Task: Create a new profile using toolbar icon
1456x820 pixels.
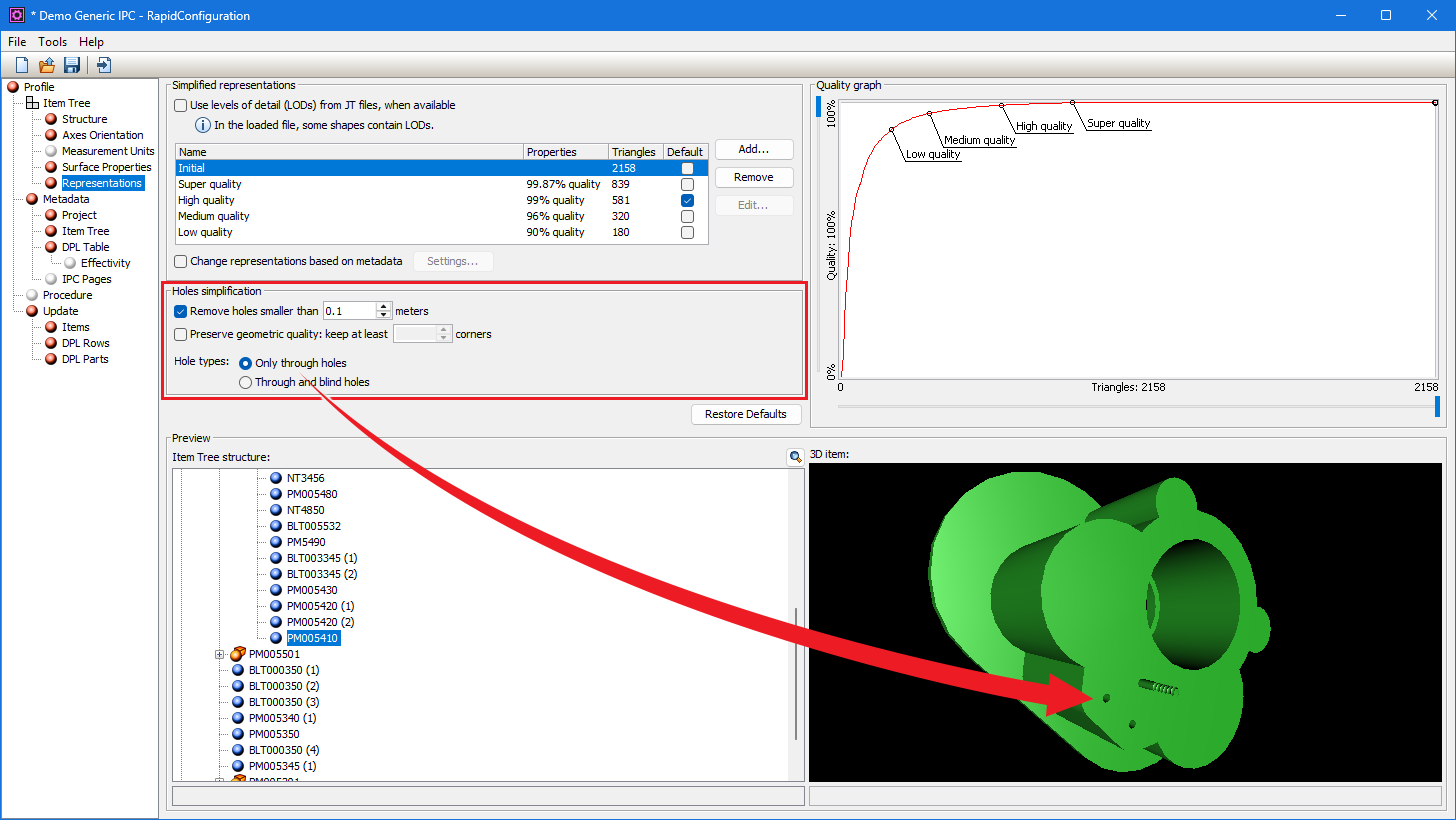Action: tap(21, 64)
